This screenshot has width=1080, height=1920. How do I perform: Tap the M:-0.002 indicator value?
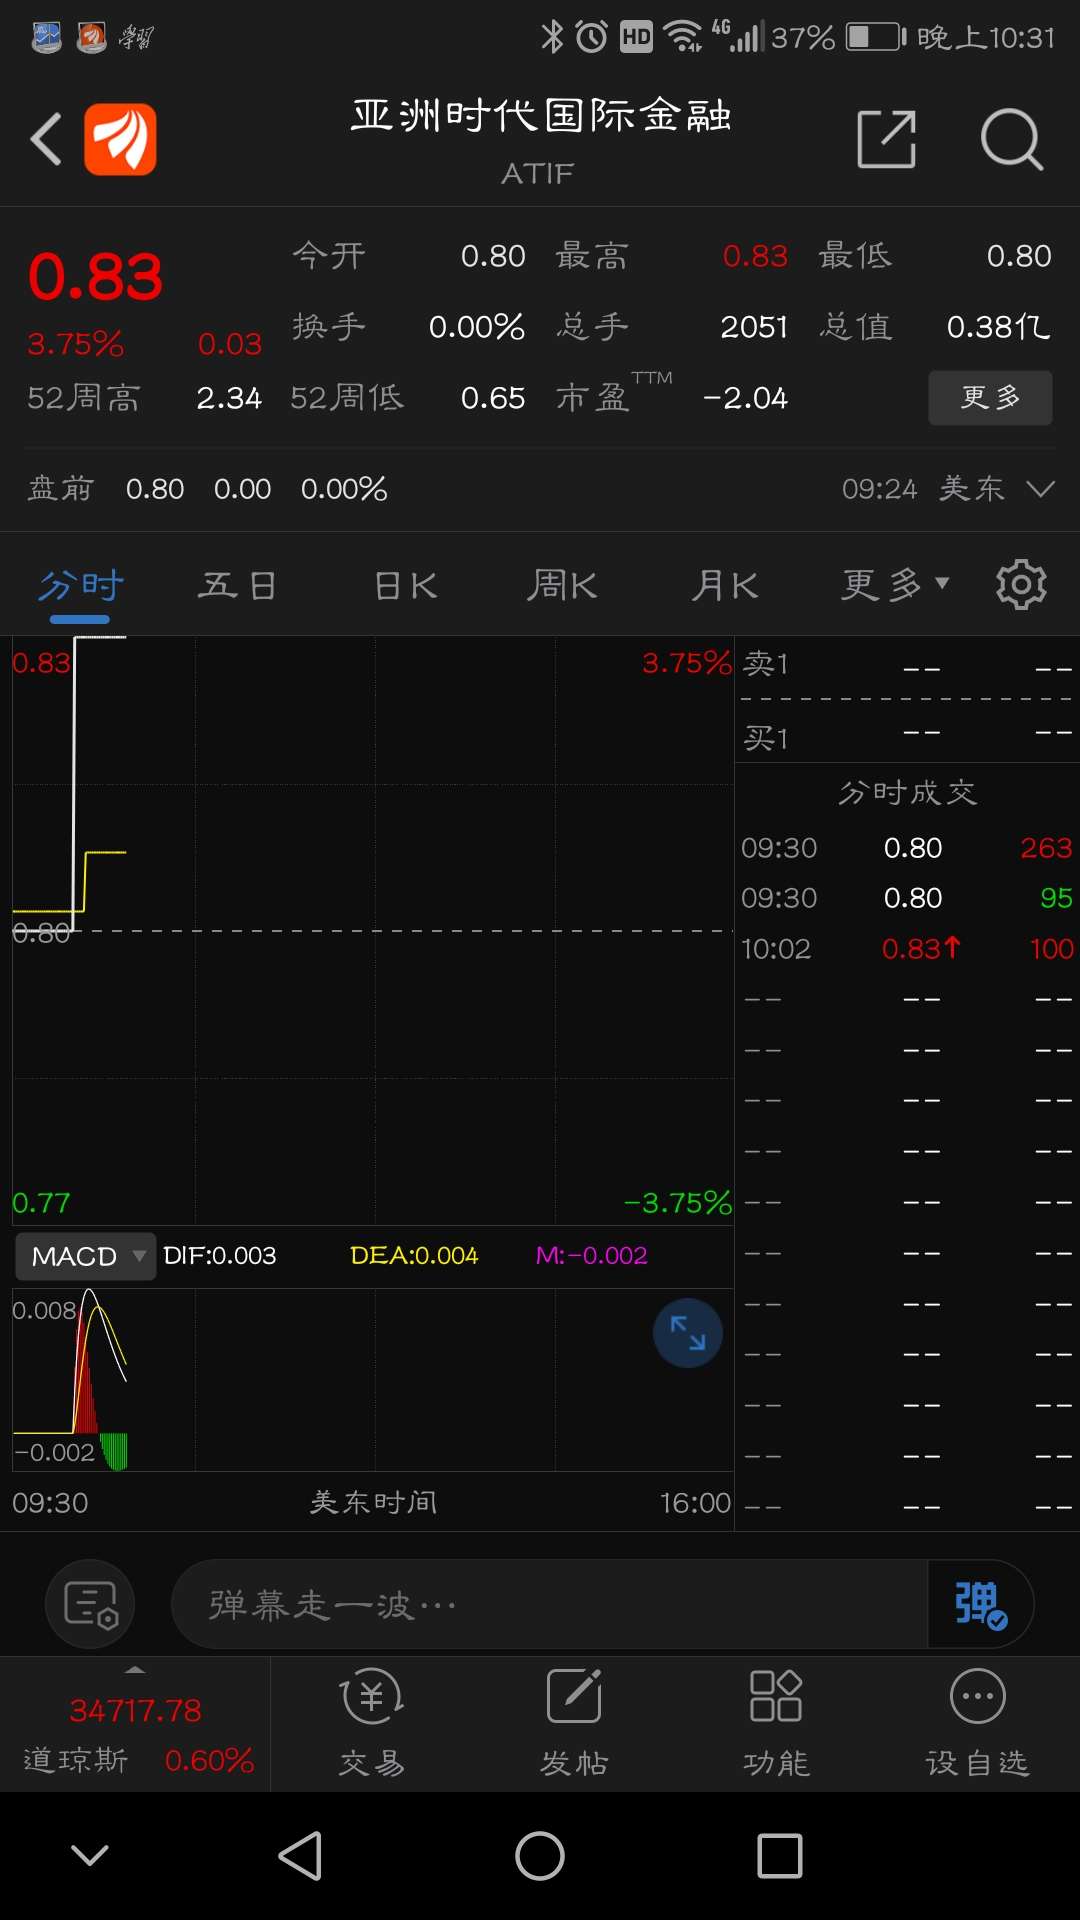click(x=592, y=1256)
